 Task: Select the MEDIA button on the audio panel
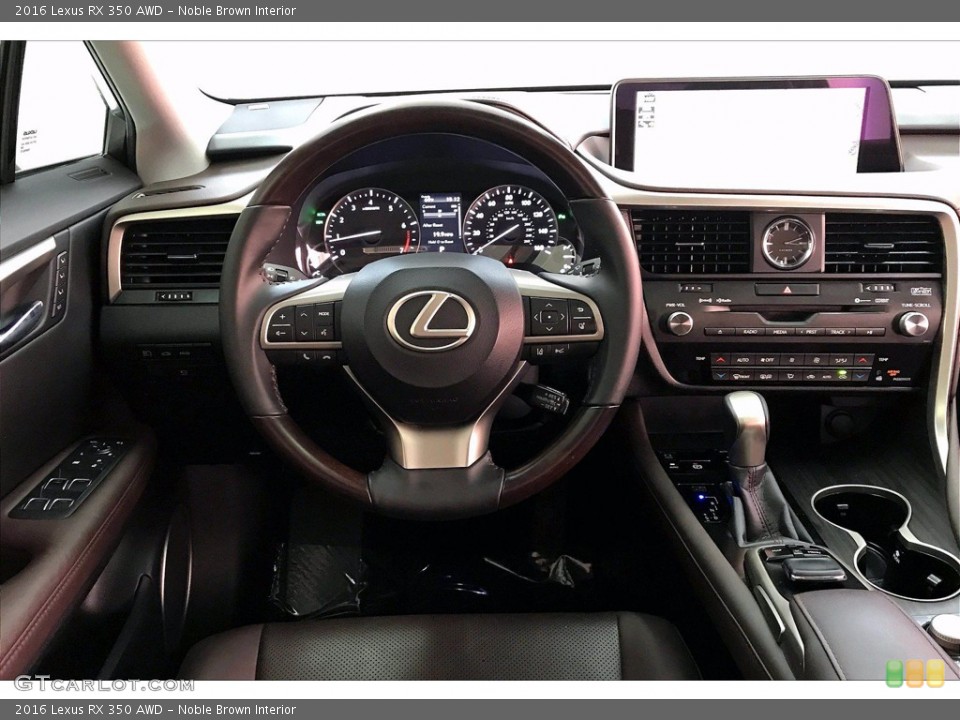(780, 332)
